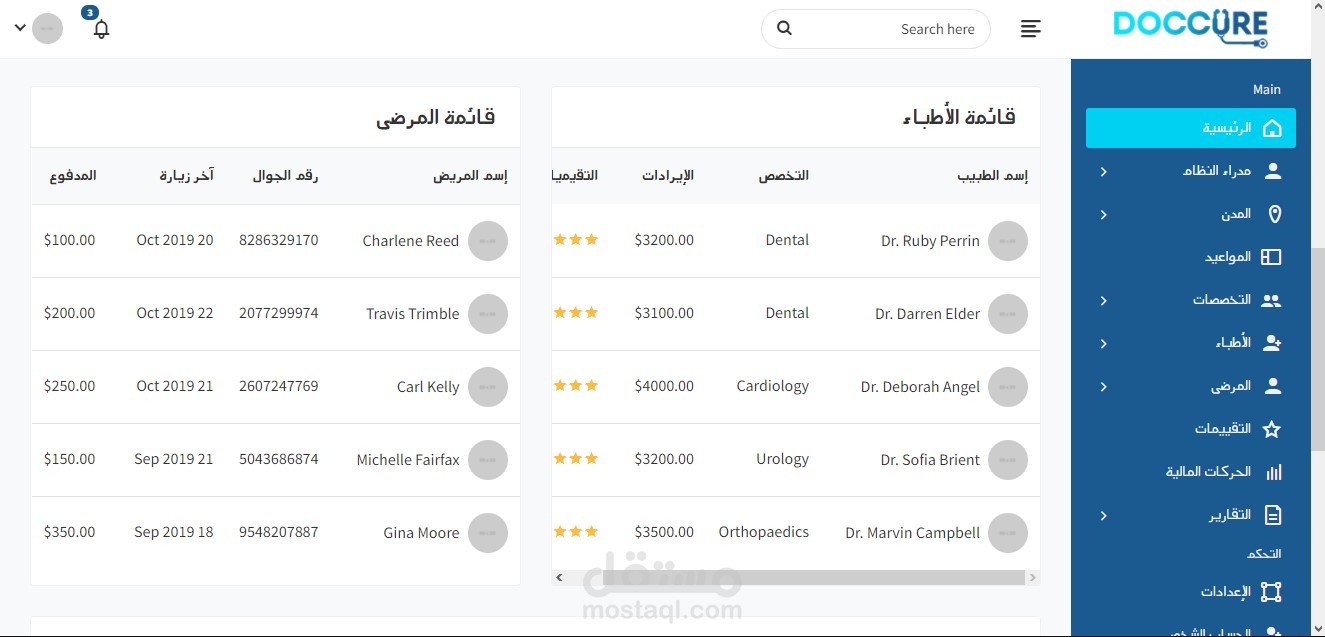Click the notification bell icon
The image size is (1325, 637).
pos(101,29)
